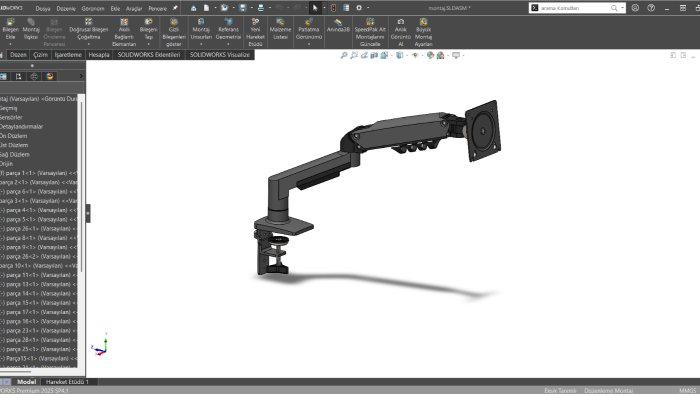This screenshot has width=700, height=394.
Task: Open the search box dropdown arrow
Action: click(622, 8)
